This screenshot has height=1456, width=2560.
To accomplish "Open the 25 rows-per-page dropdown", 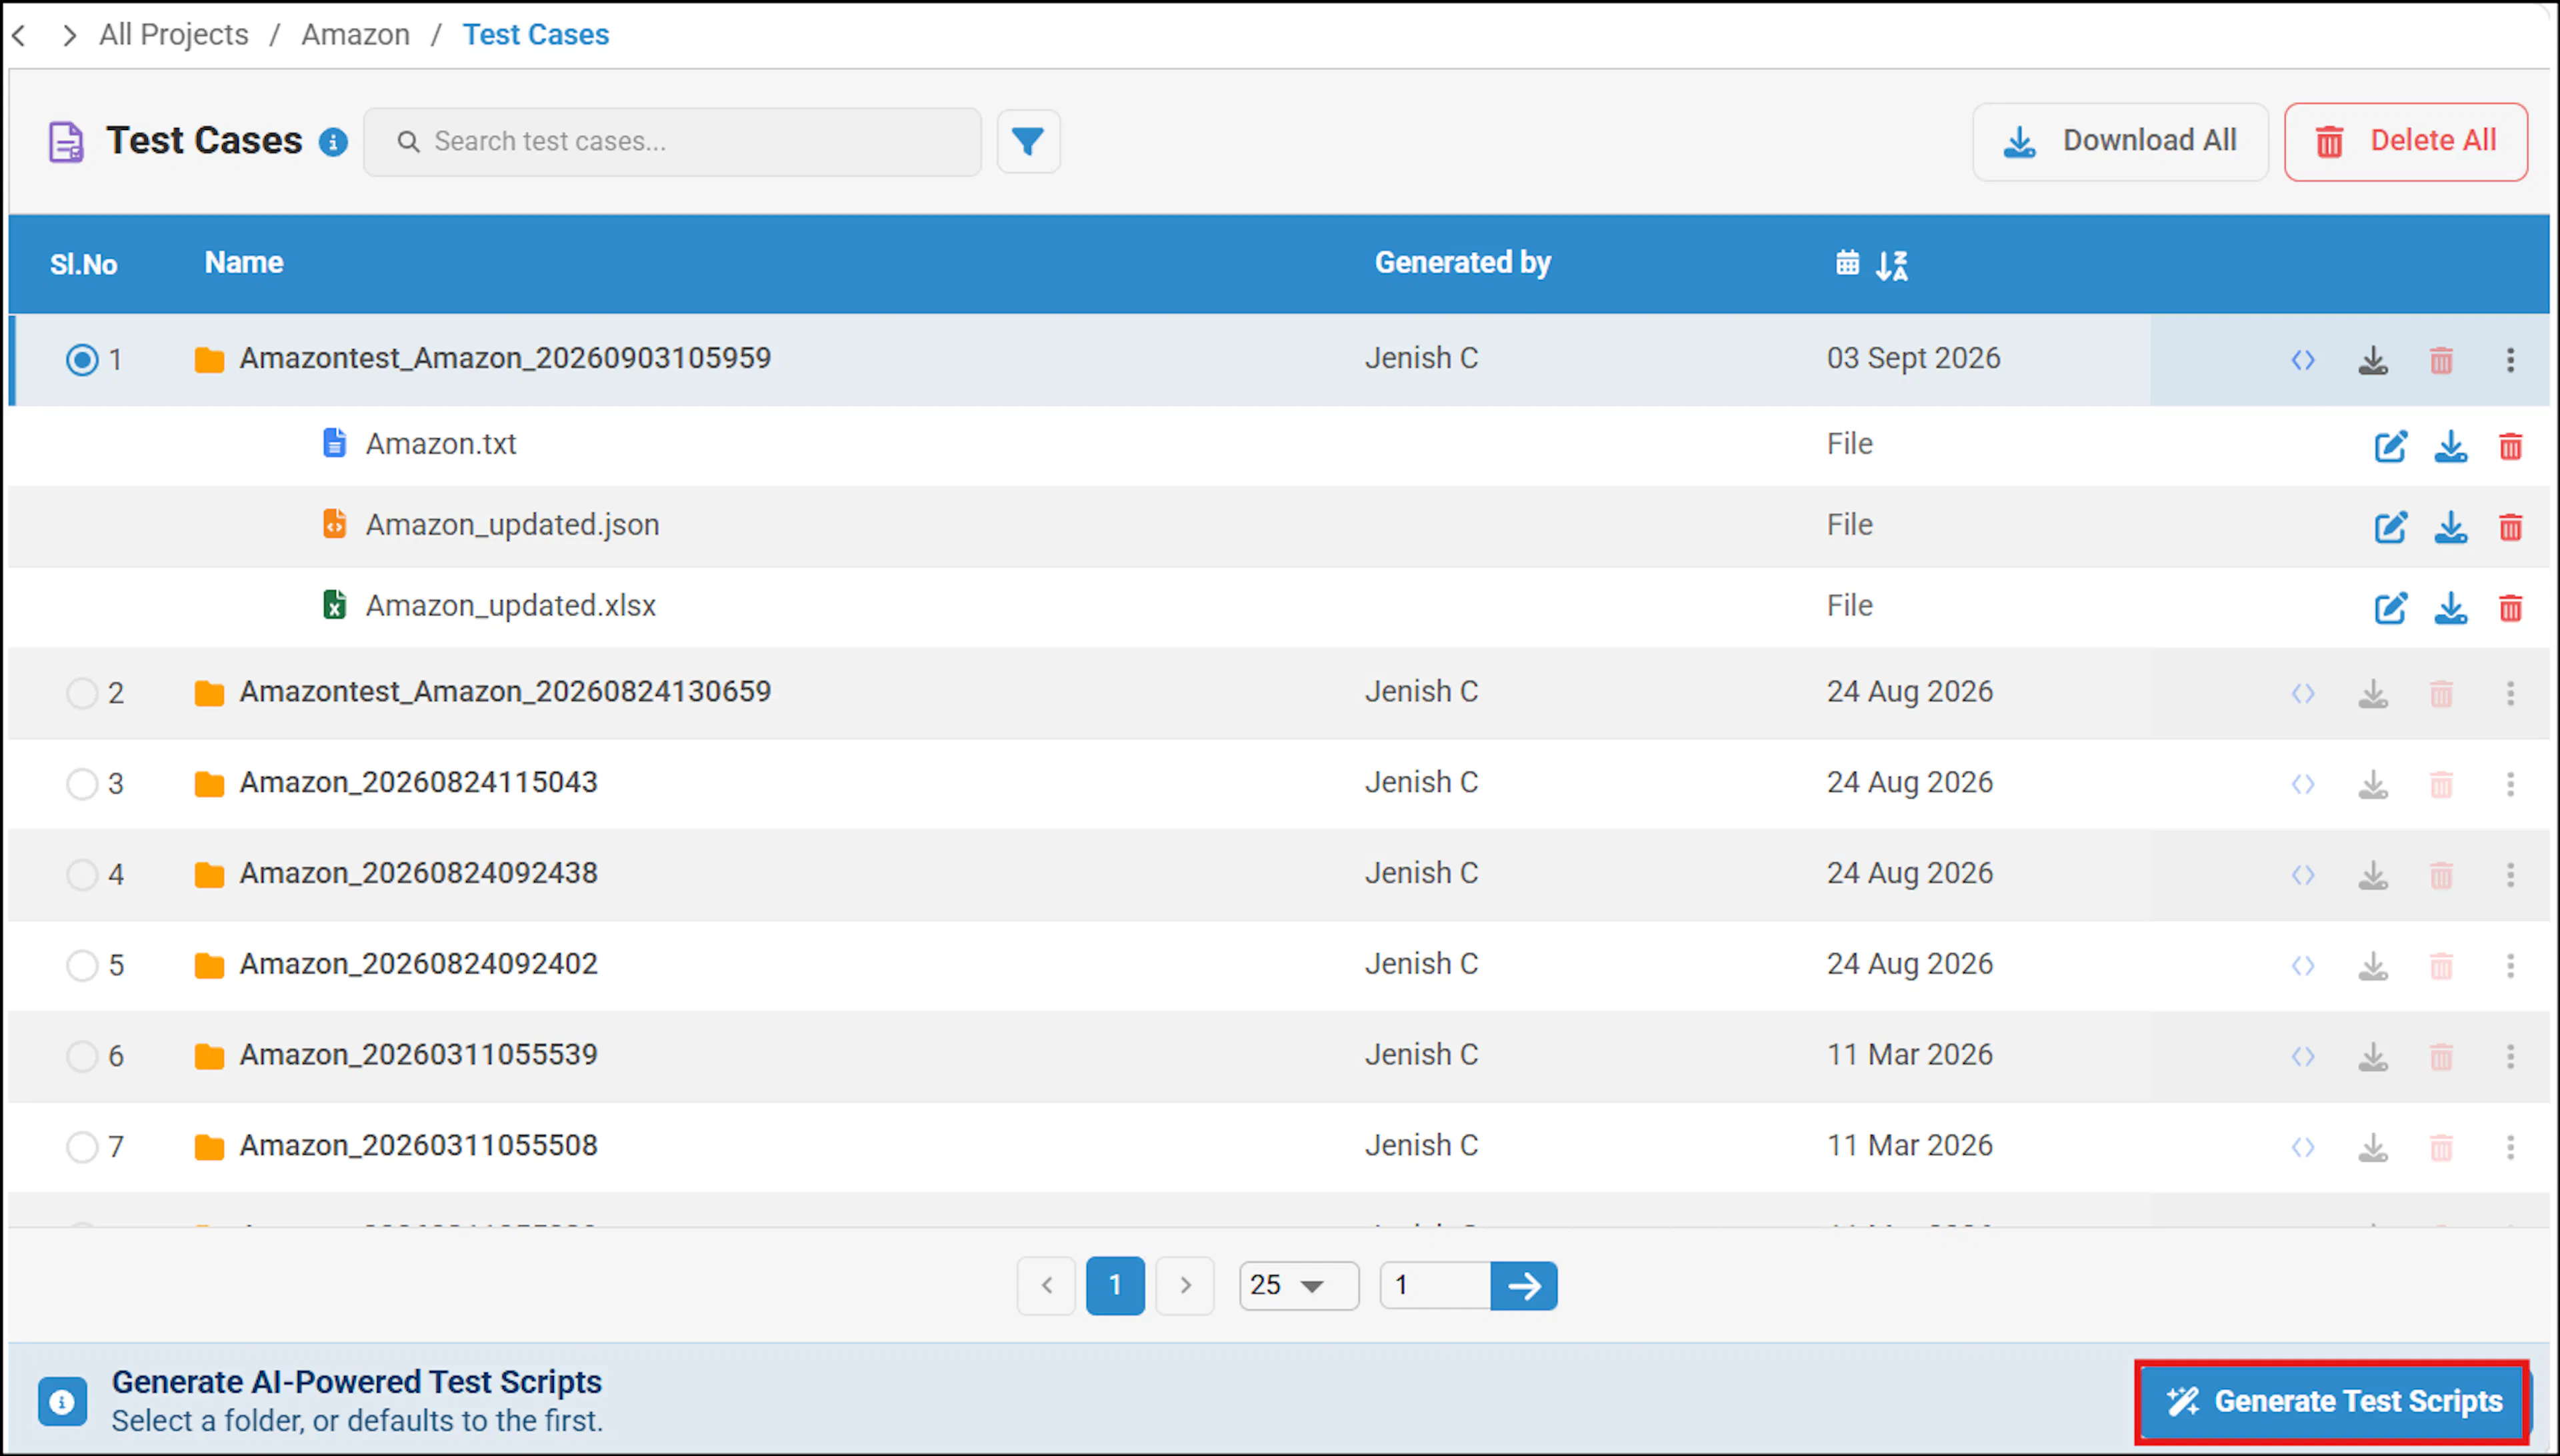I will [x=1298, y=1285].
